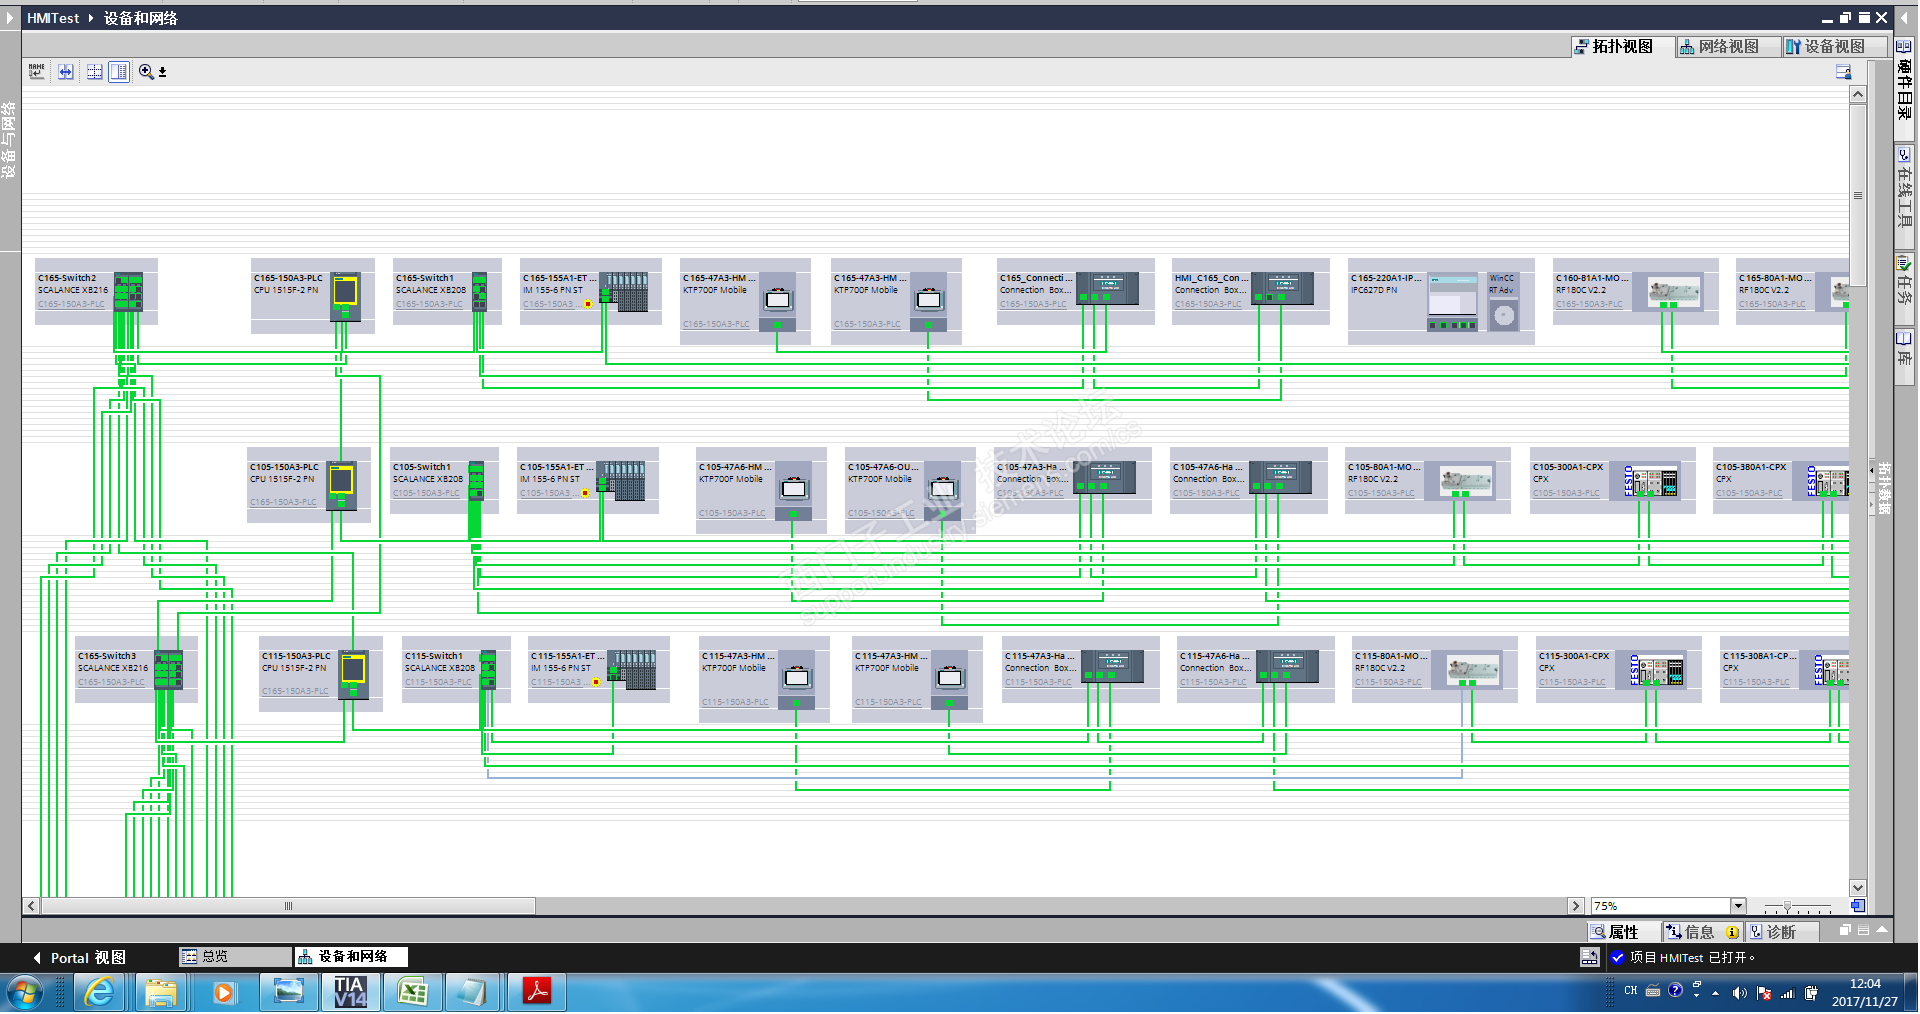Open the 75% zoom level dropdown
The height and width of the screenshot is (1014, 1920).
pyautogui.click(x=1738, y=906)
